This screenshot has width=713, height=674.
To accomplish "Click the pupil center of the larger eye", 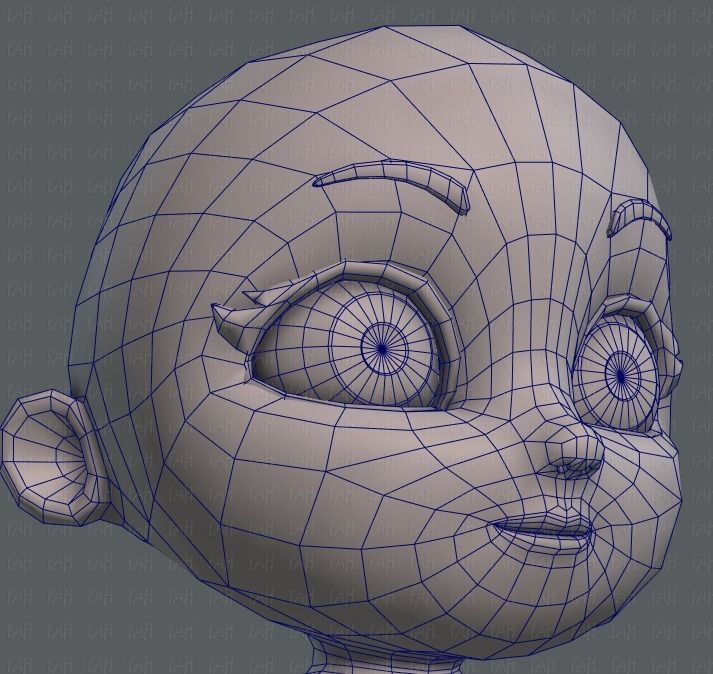I will coord(382,349).
